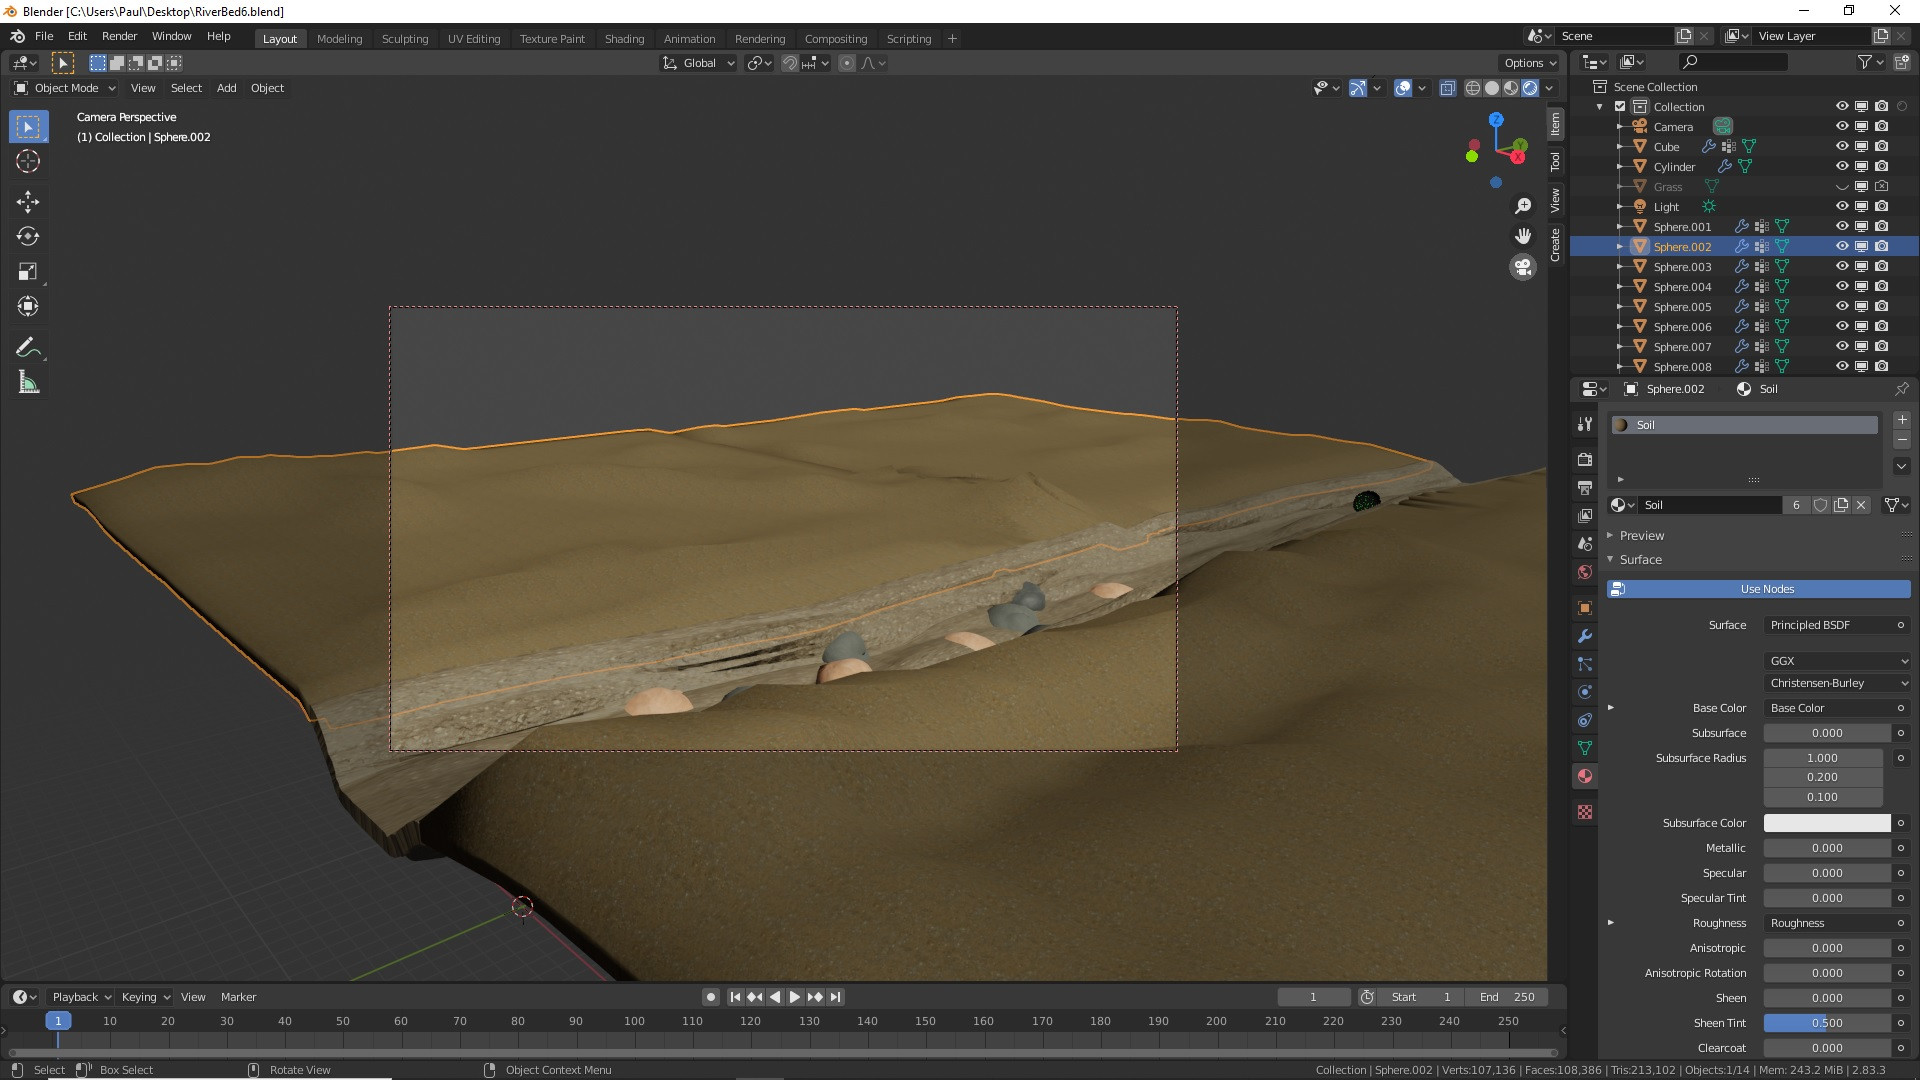The image size is (1920, 1080).
Task: Toggle X-ray display
Action: pos(1447,88)
